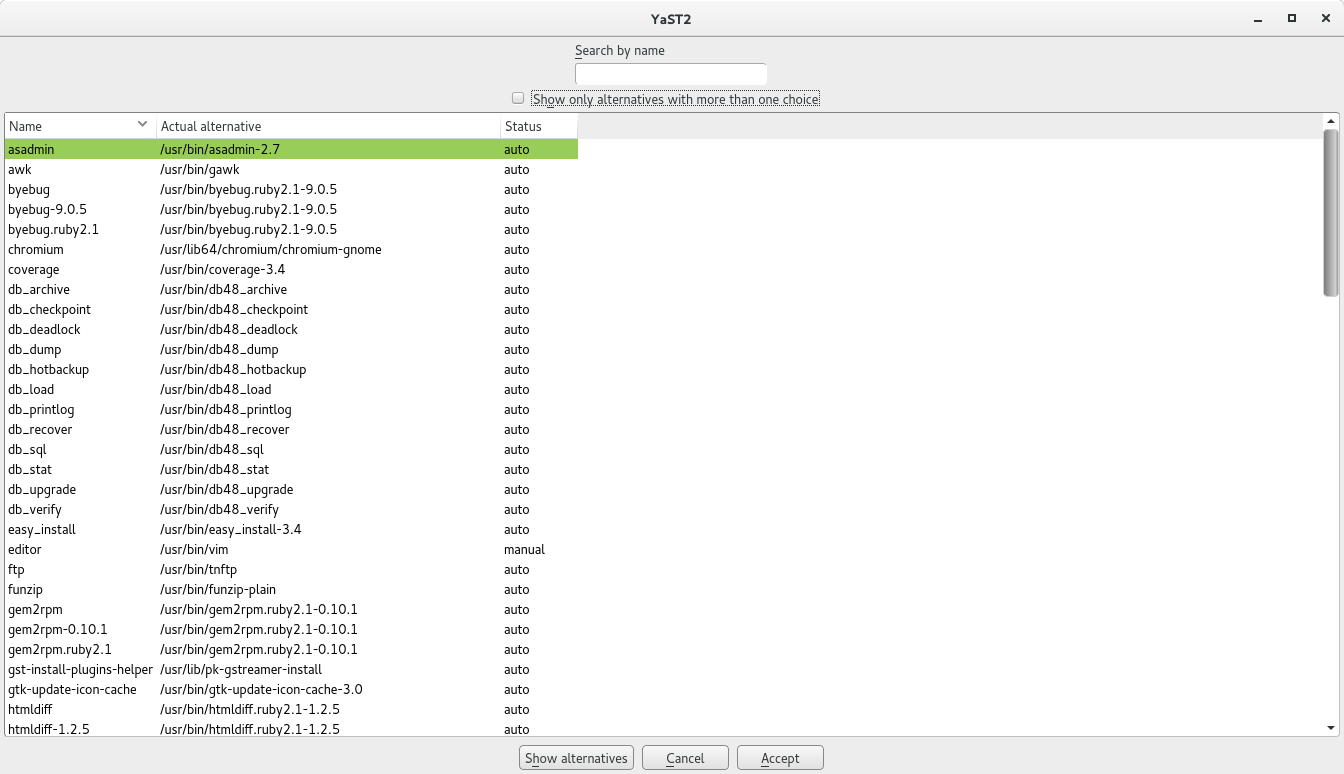Viewport: 1344px width, 774px height.
Task: Click the /usr/bin/asadmin-2.7 path cell
Action: 220,149
